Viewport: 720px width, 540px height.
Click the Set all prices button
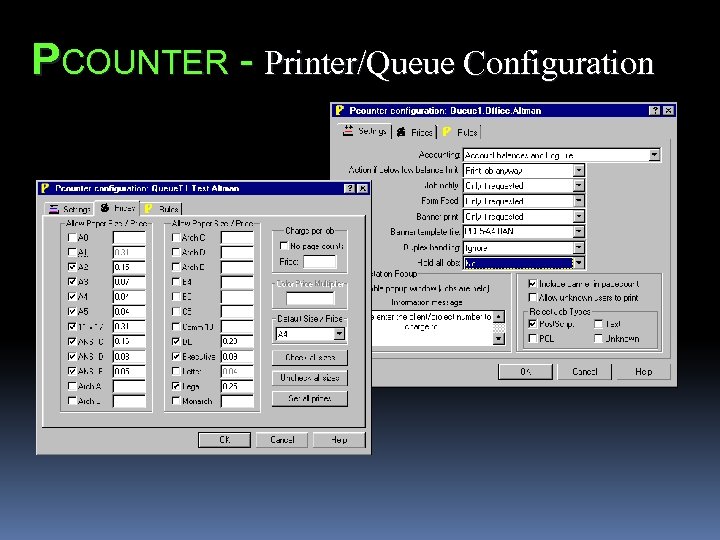310,399
